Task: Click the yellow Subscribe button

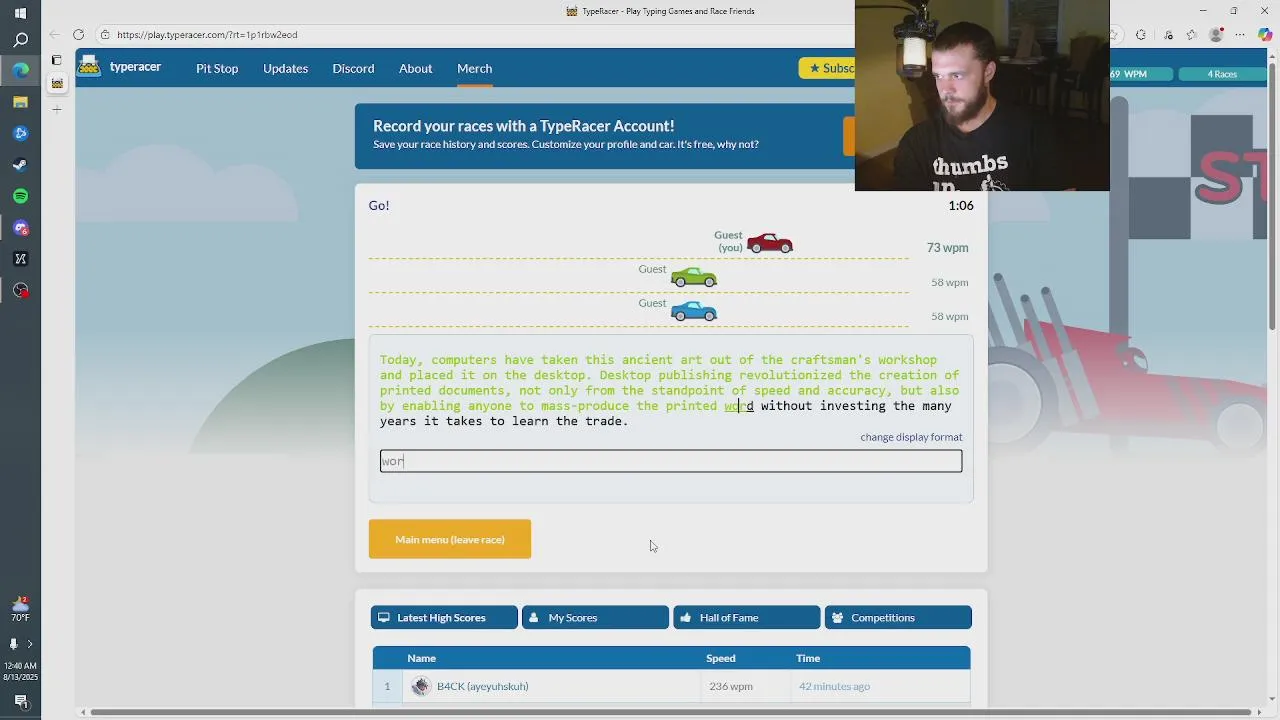Action: (x=827, y=68)
